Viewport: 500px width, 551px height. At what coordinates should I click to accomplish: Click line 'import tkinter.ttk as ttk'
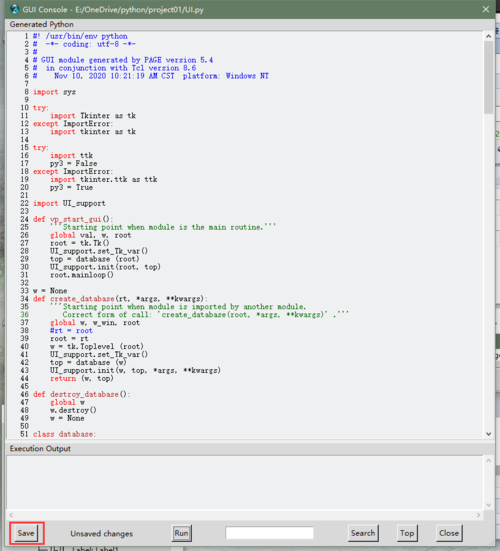104,179
